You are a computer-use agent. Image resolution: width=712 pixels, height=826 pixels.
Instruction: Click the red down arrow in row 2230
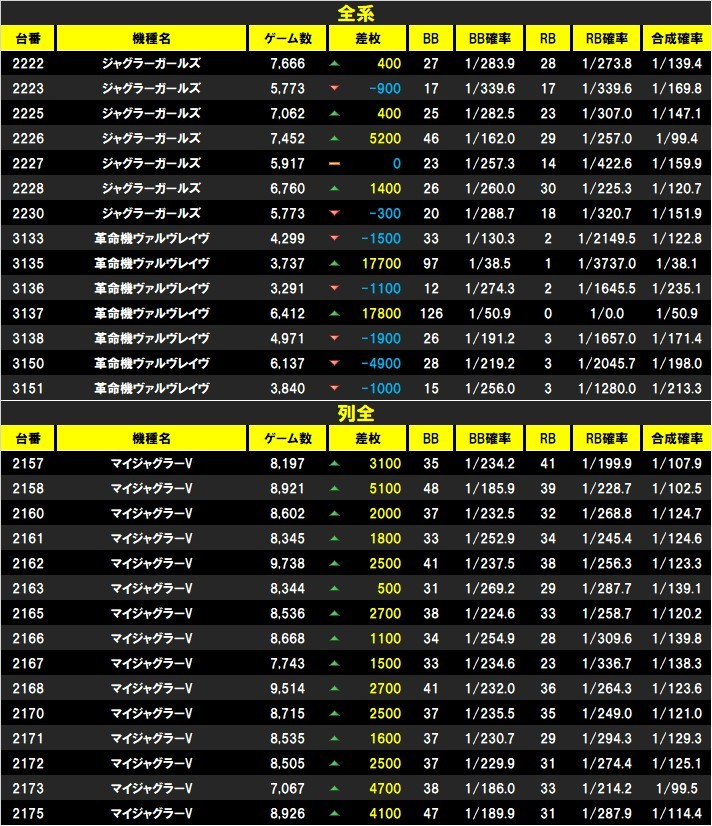pos(334,213)
